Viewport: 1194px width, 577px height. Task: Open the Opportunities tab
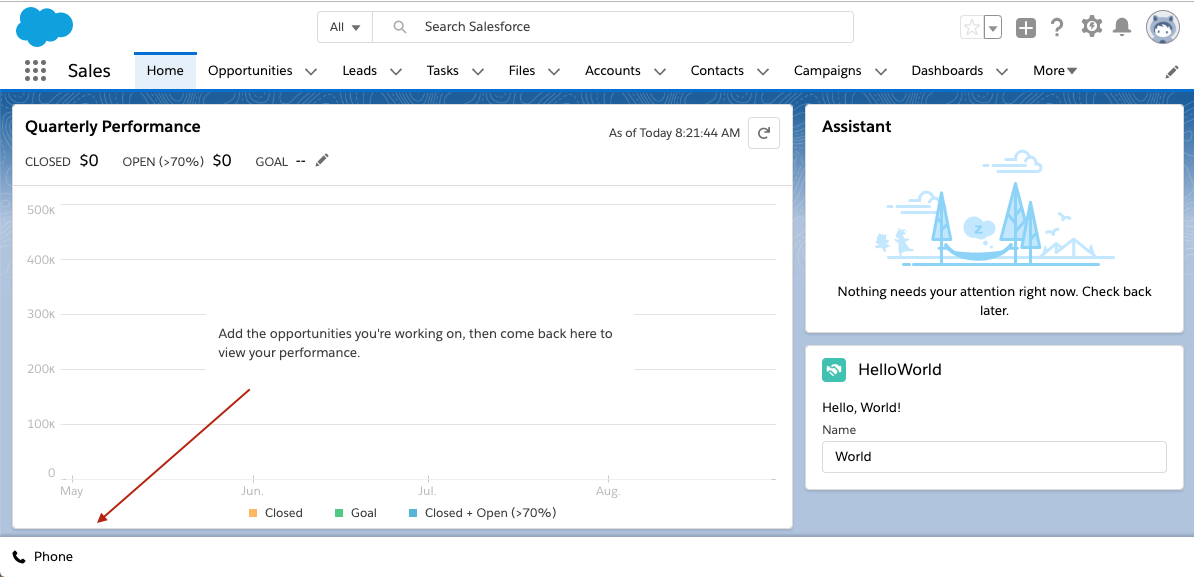tap(250, 70)
